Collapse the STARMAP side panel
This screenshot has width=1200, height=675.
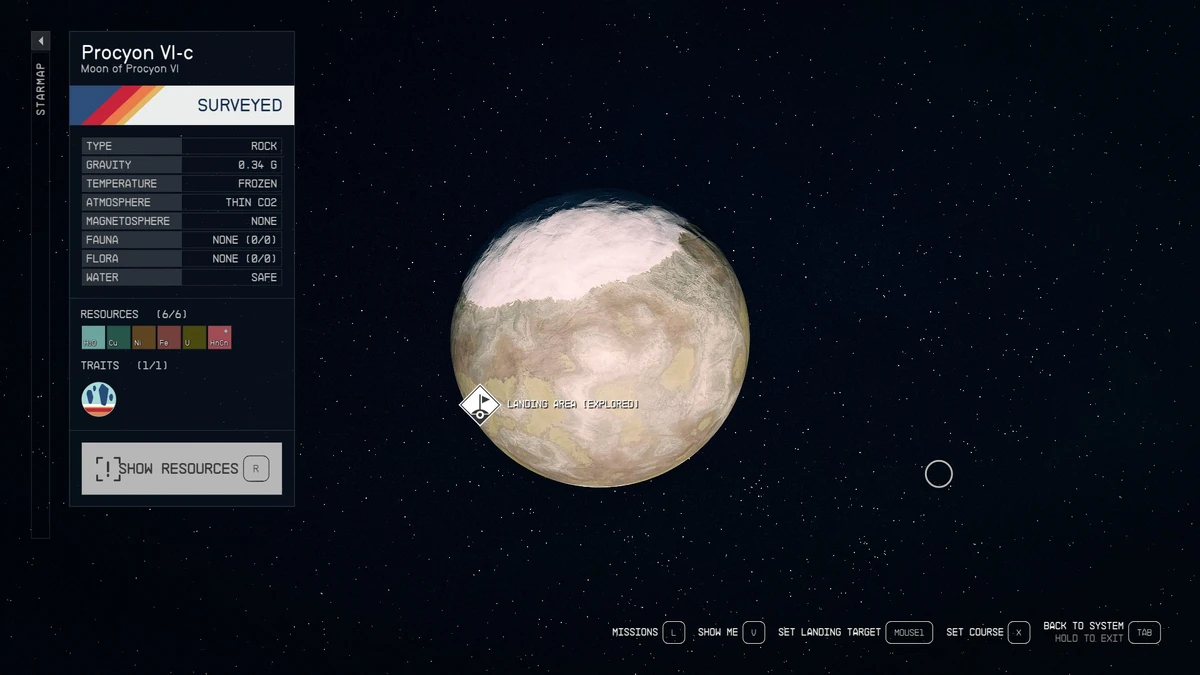pyautogui.click(x=40, y=40)
